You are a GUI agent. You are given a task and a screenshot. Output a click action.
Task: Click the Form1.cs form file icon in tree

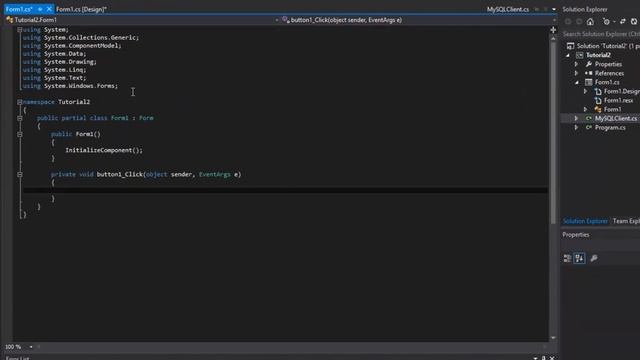[589, 82]
